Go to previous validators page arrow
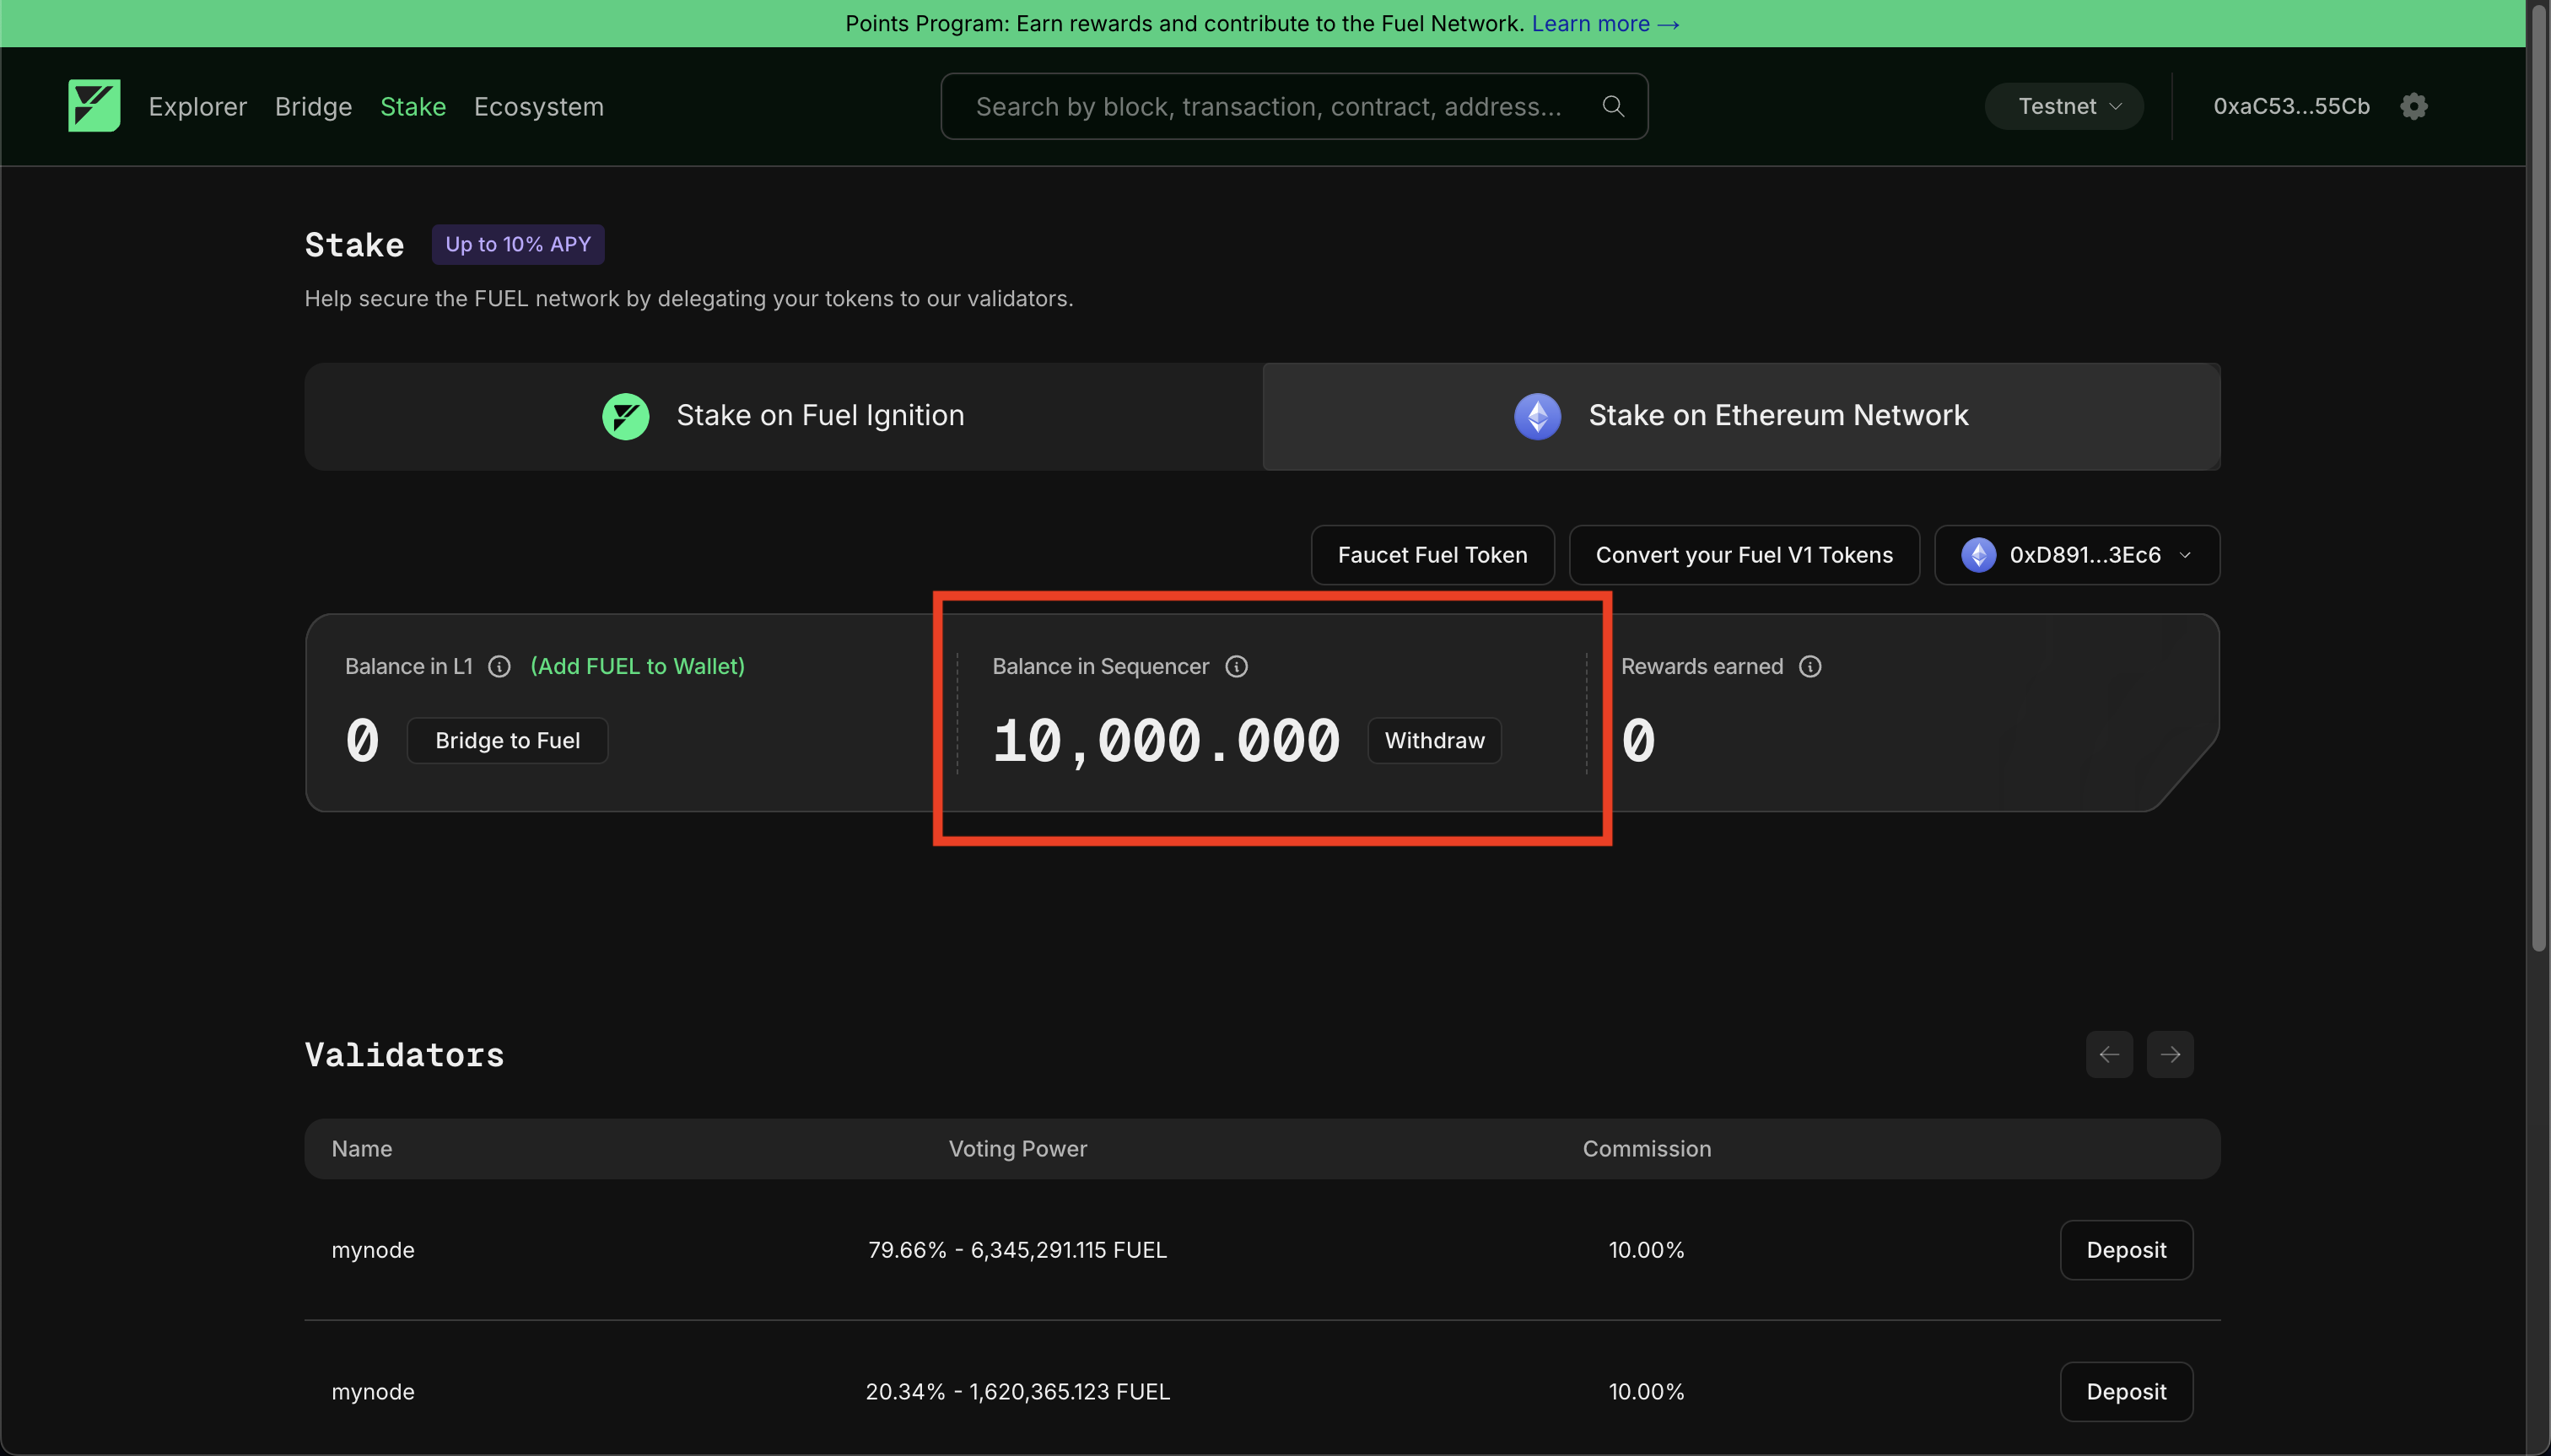This screenshot has height=1456, width=2551. tap(2108, 1054)
